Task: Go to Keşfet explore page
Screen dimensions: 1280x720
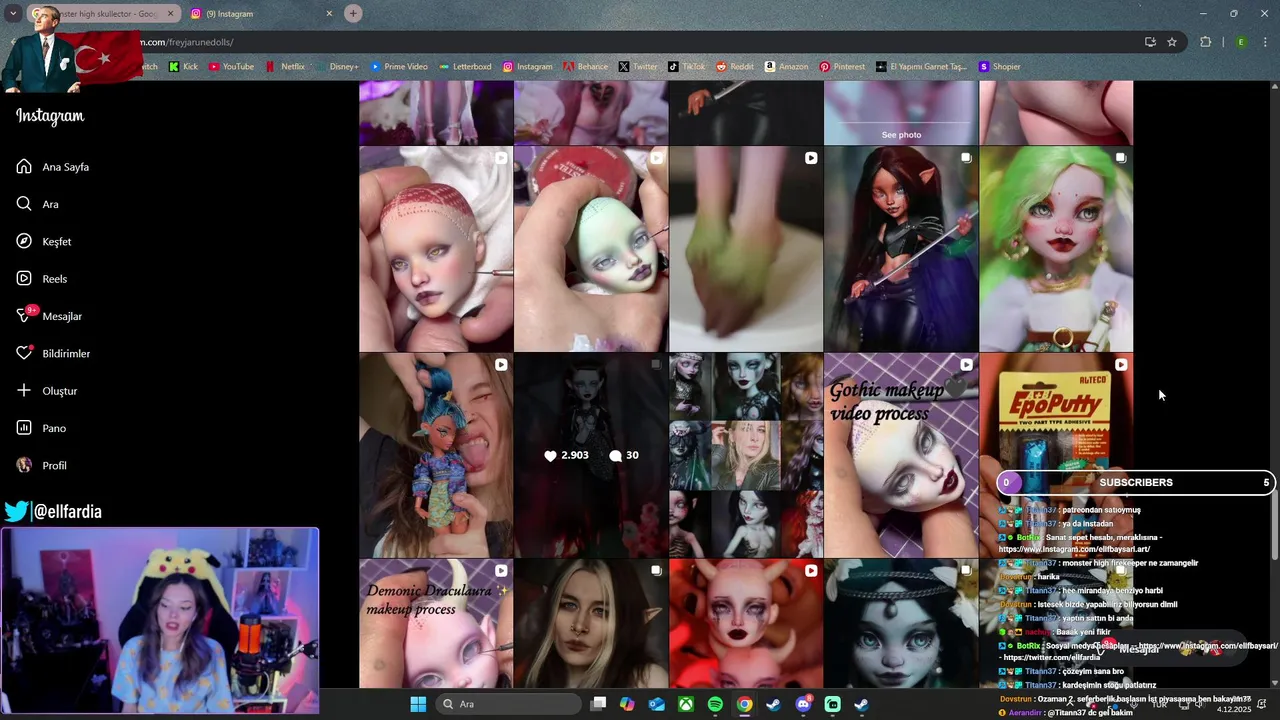Action: pos(43,242)
